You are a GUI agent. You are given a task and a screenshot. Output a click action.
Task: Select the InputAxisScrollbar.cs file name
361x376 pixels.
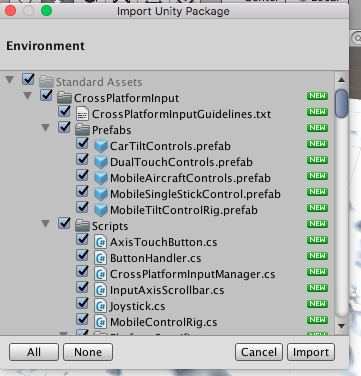pos(167,290)
